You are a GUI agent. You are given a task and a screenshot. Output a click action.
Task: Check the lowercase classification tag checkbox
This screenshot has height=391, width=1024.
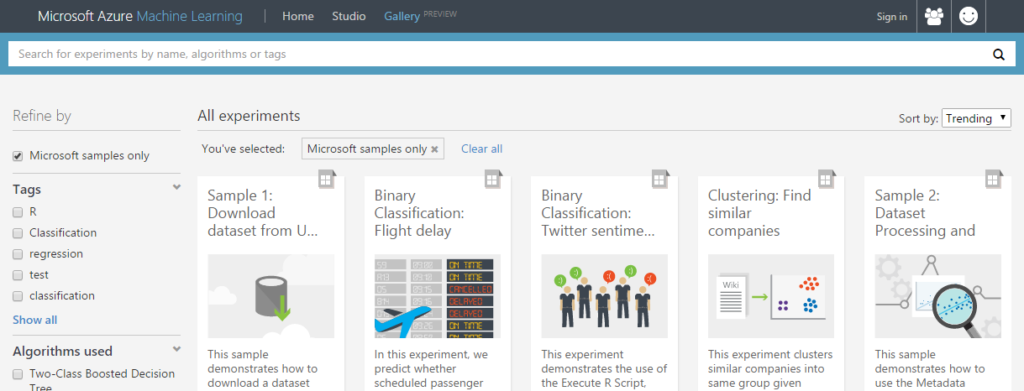click(18, 296)
